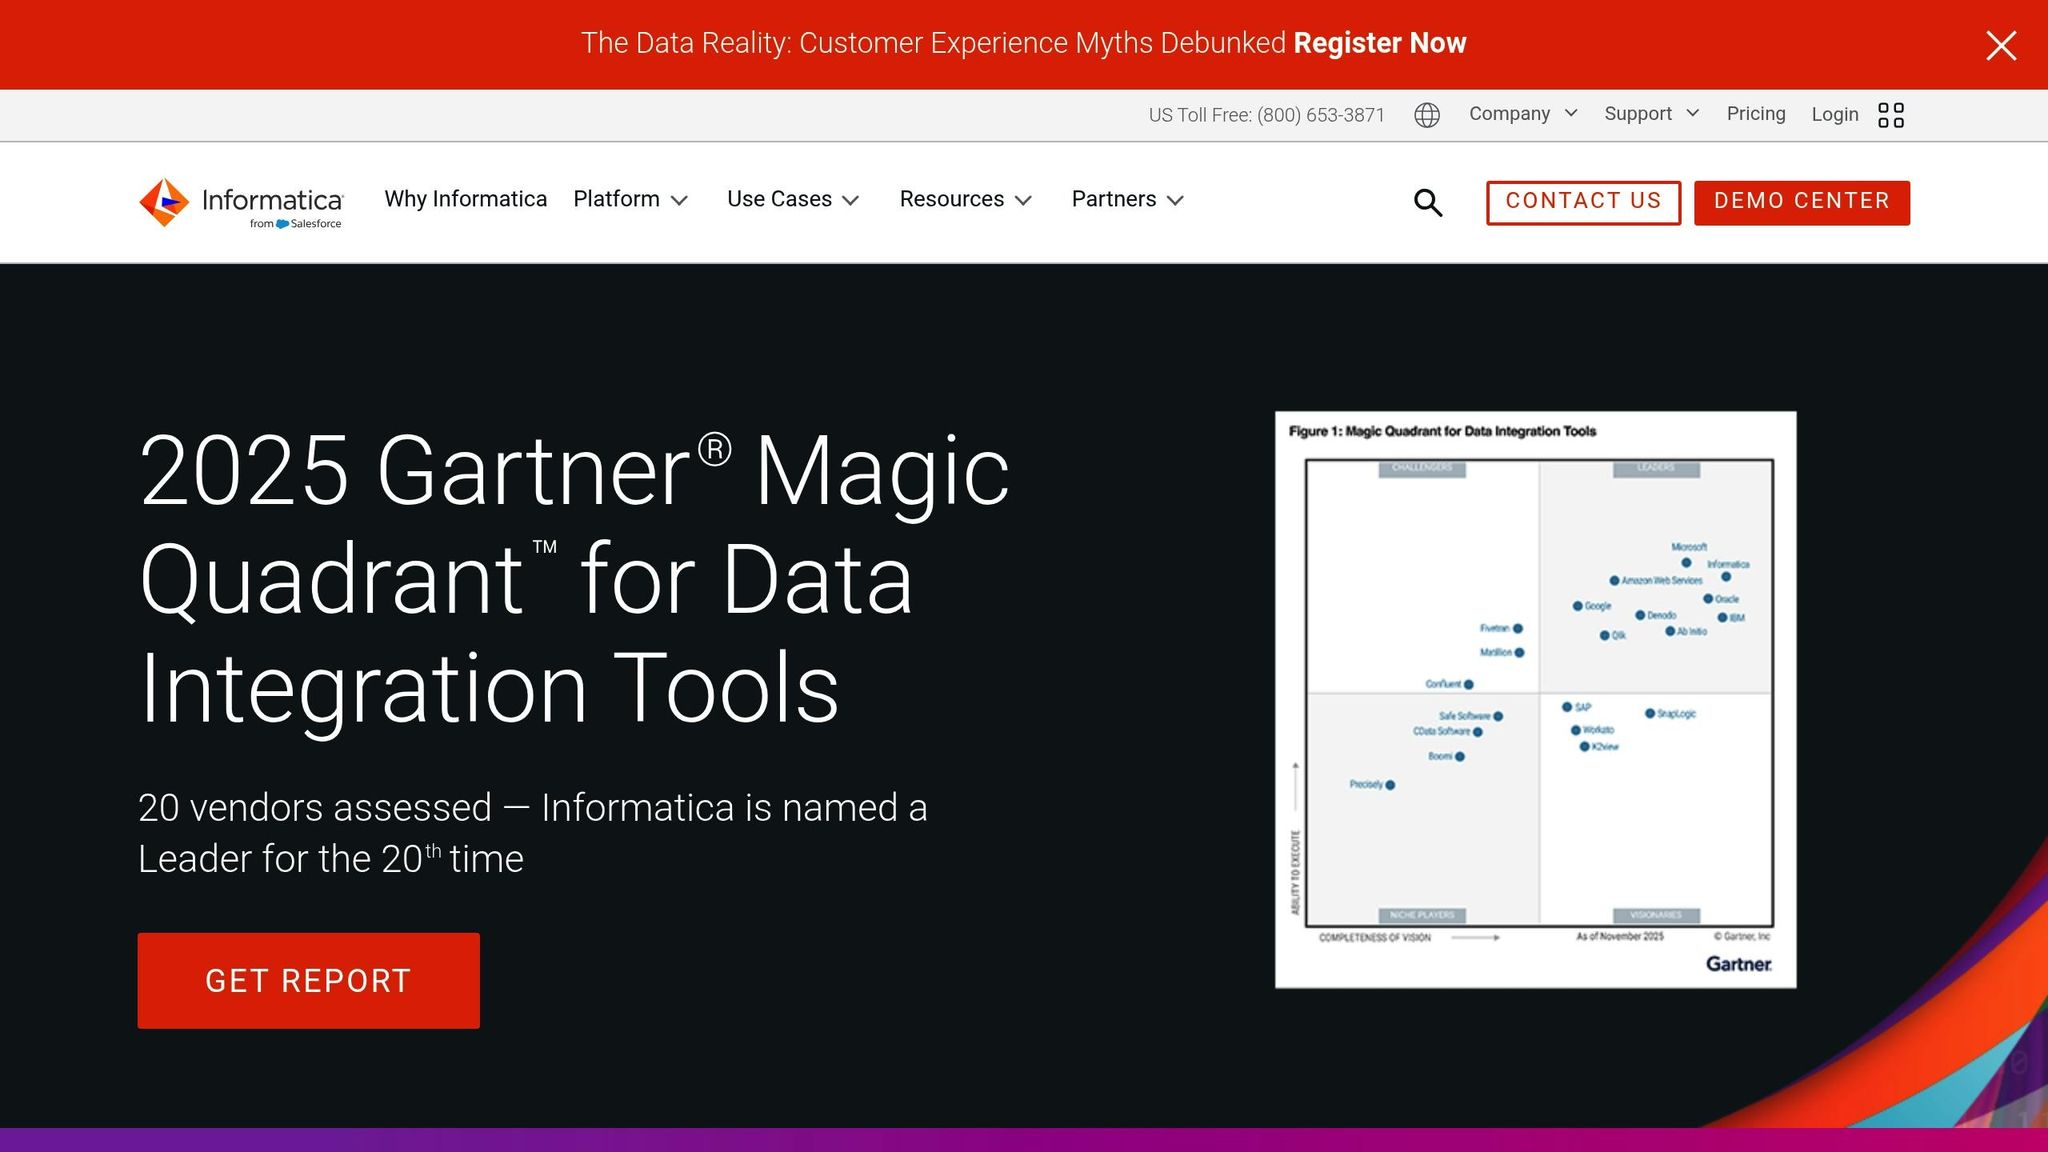Click the GET REPORT button
Viewport: 2048px width, 1152px height.
(x=308, y=980)
